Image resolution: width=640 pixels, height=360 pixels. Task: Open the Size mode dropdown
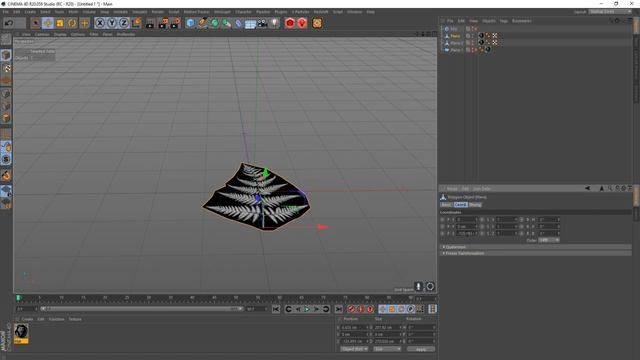coord(387,349)
